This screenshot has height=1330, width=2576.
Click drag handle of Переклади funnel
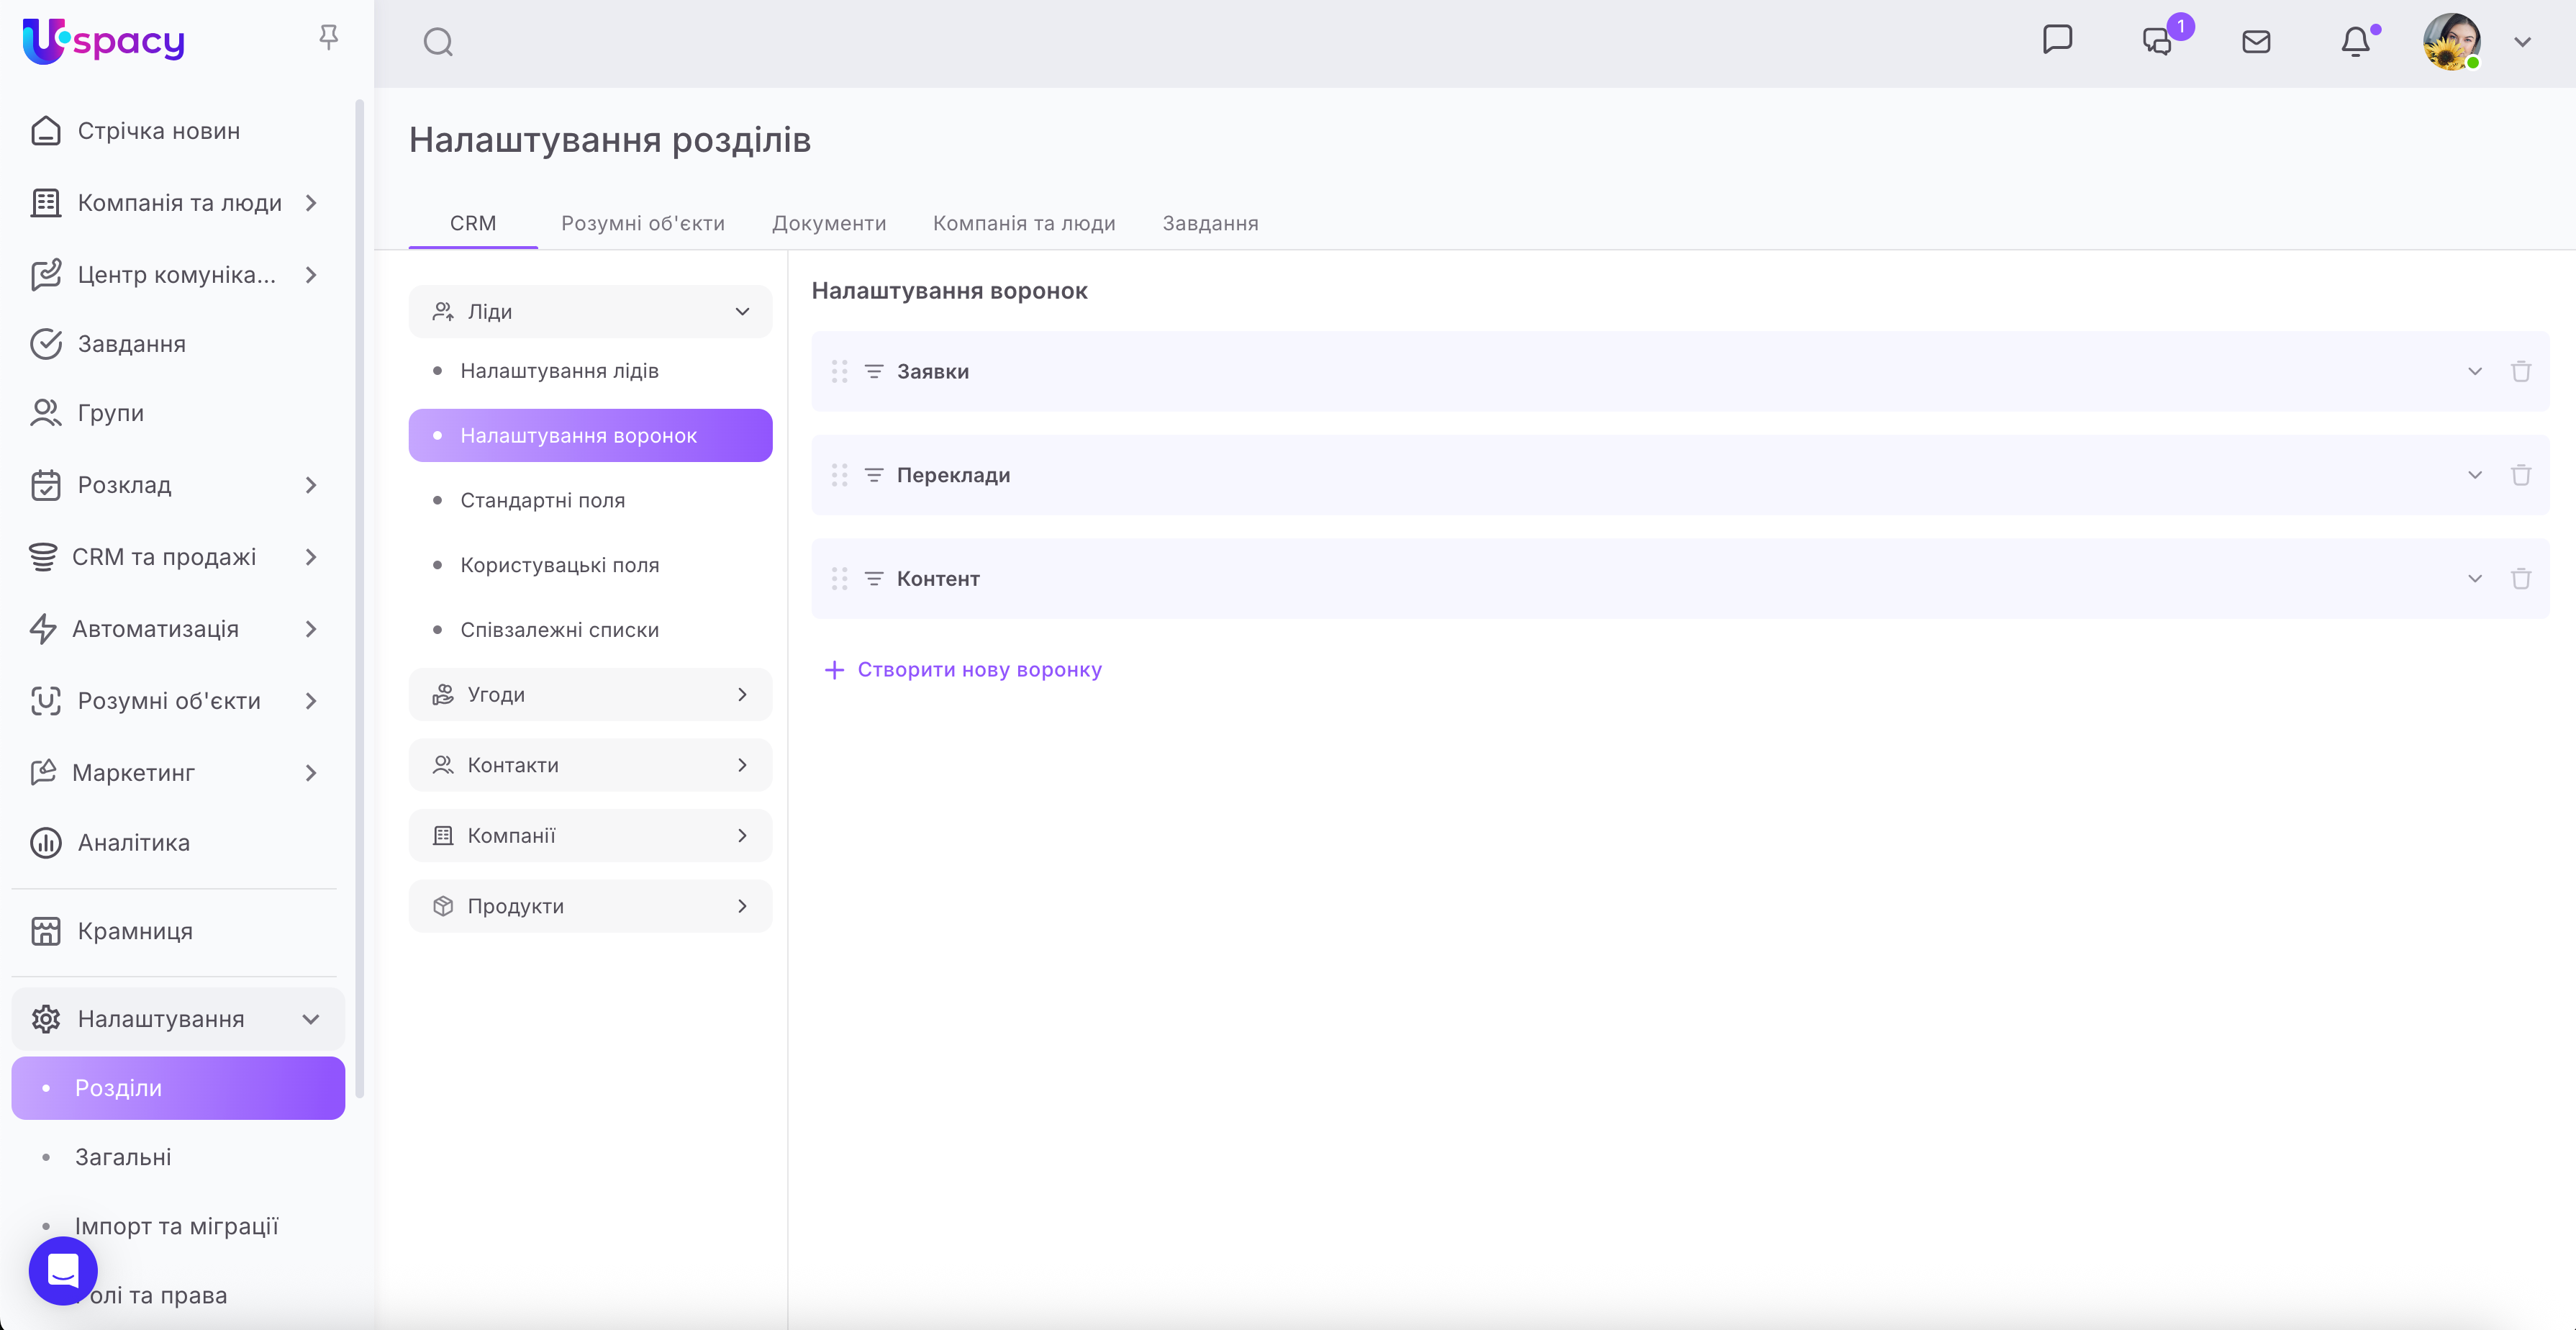coord(839,475)
